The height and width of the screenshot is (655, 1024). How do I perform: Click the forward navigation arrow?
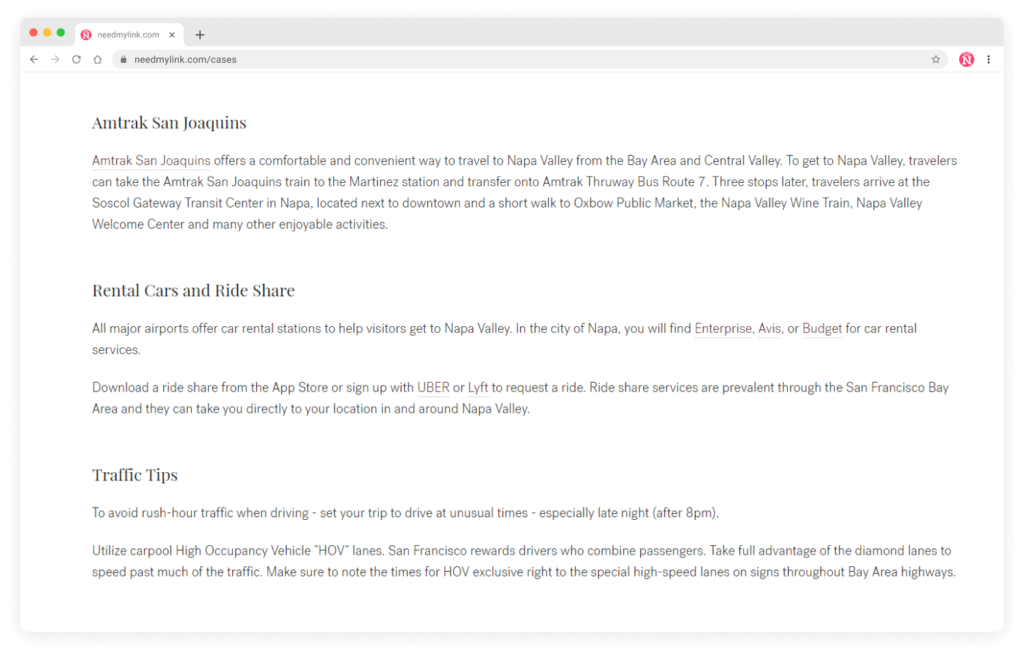pos(55,59)
